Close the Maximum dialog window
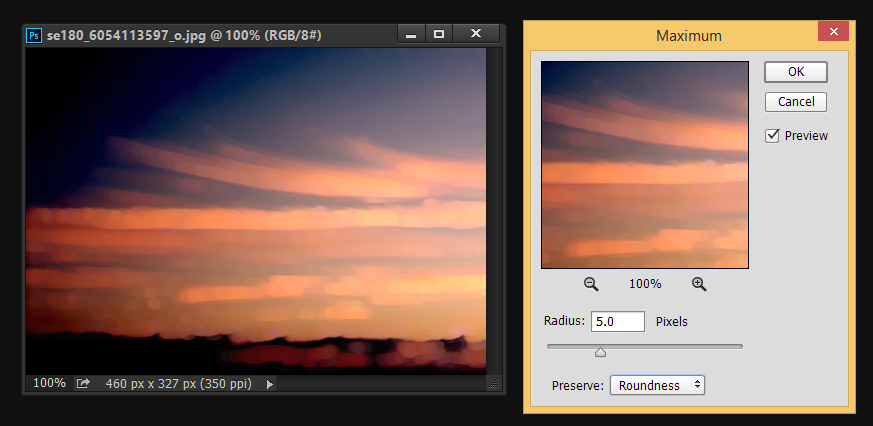 click(833, 32)
